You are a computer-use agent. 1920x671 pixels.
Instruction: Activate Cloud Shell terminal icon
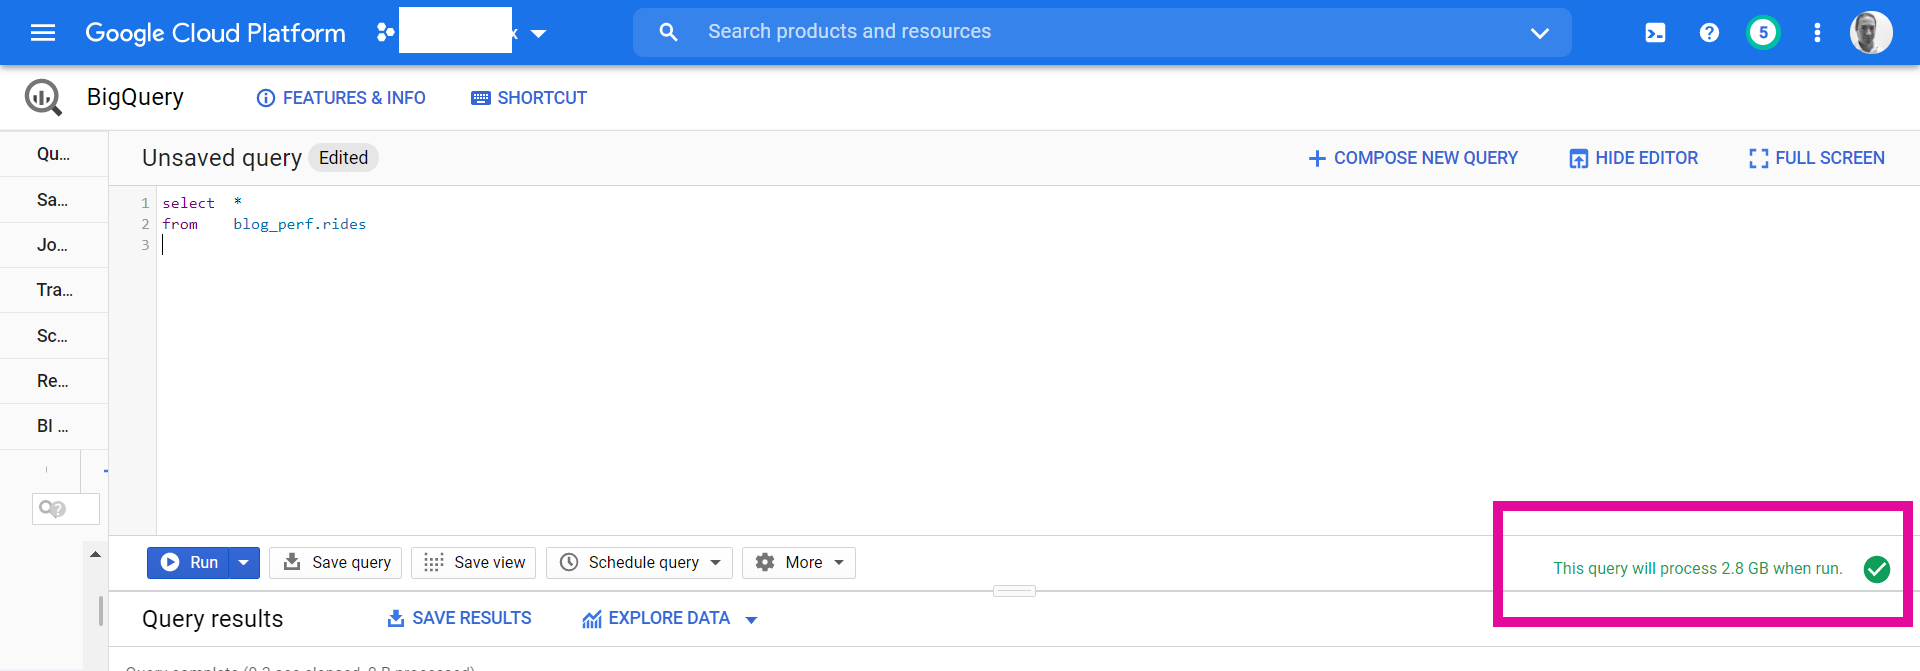pos(1655,33)
